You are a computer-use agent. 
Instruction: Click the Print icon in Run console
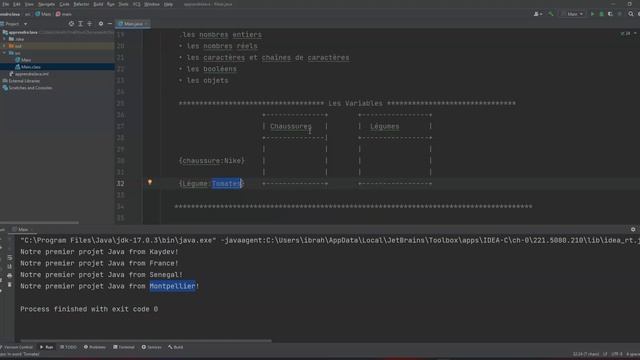(10, 276)
